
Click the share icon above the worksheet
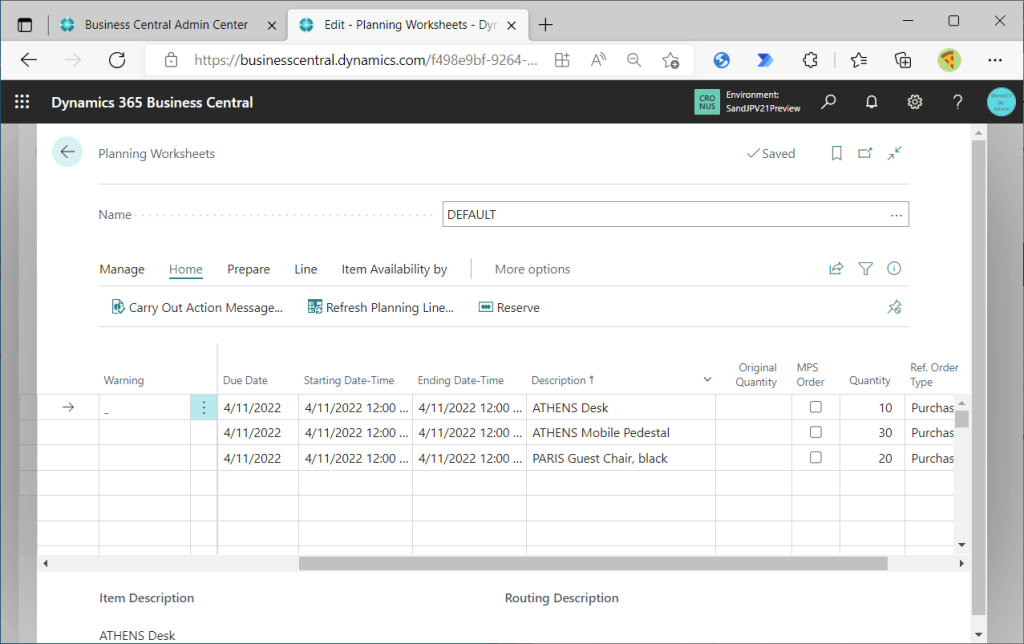(836, 268)
